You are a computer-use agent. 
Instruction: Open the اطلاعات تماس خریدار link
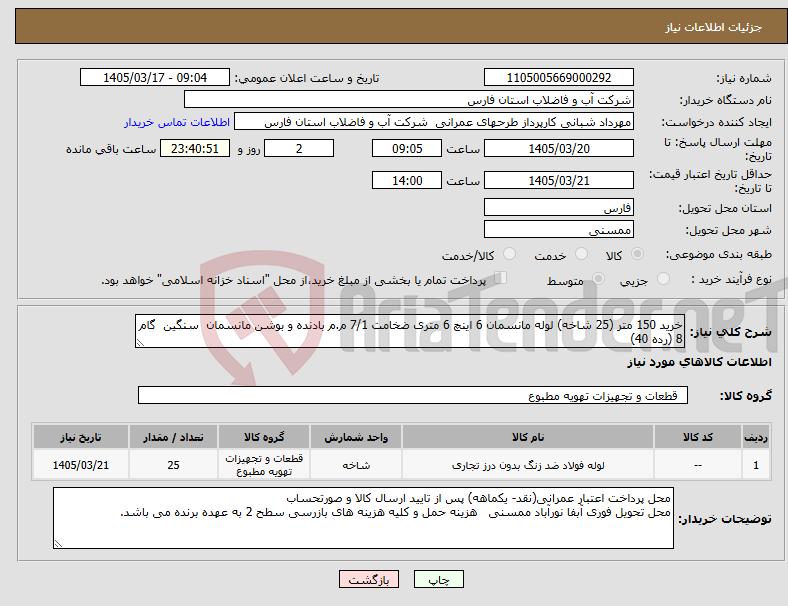[177, 122]
